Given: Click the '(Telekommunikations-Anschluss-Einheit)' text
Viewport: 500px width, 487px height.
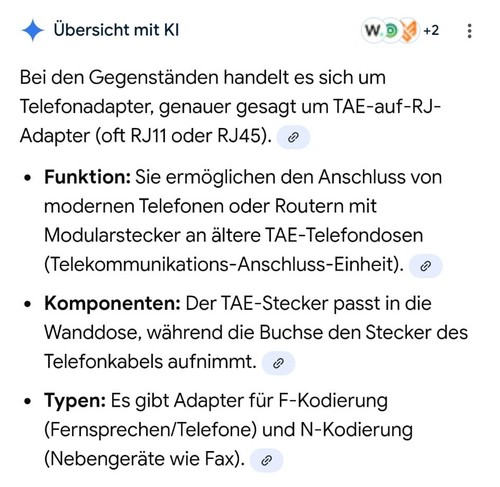Looking at the screenshot, I should [224, 265].
